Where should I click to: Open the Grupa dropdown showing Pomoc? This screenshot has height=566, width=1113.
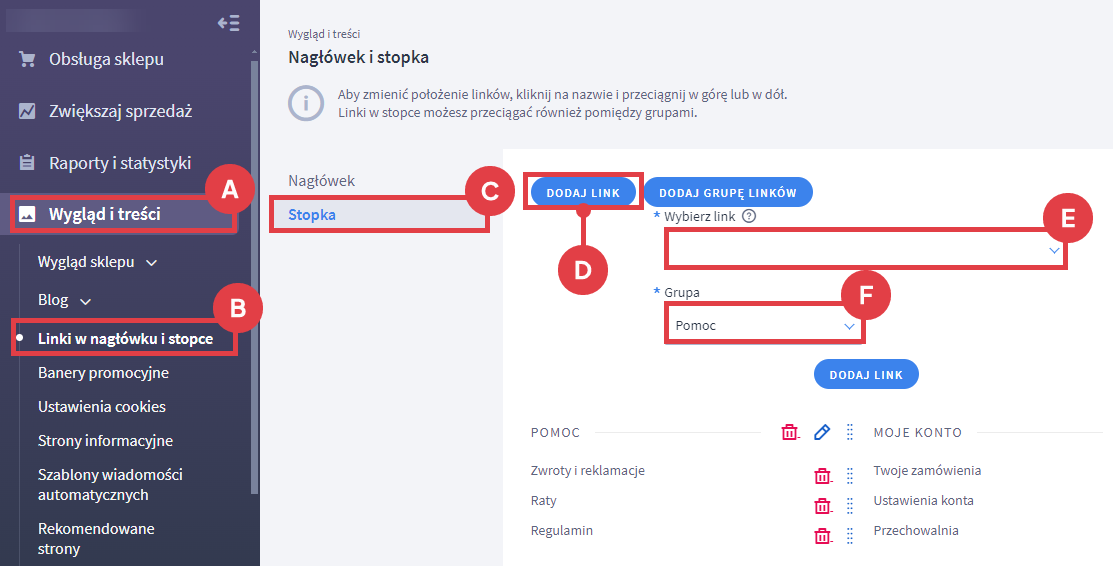(765, 326)
